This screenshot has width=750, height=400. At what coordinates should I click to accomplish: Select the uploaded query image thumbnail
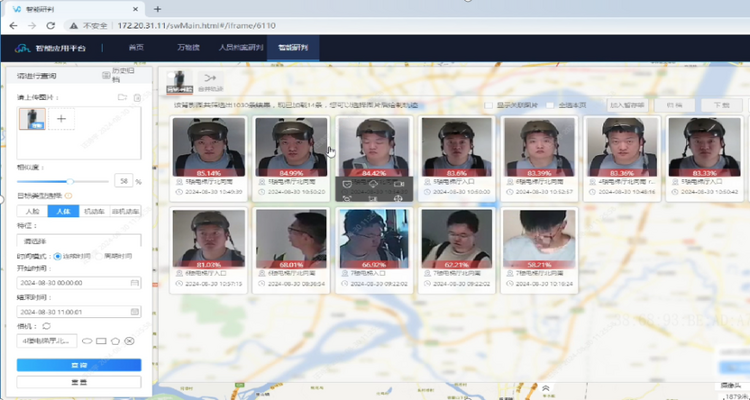pos(33,119)
